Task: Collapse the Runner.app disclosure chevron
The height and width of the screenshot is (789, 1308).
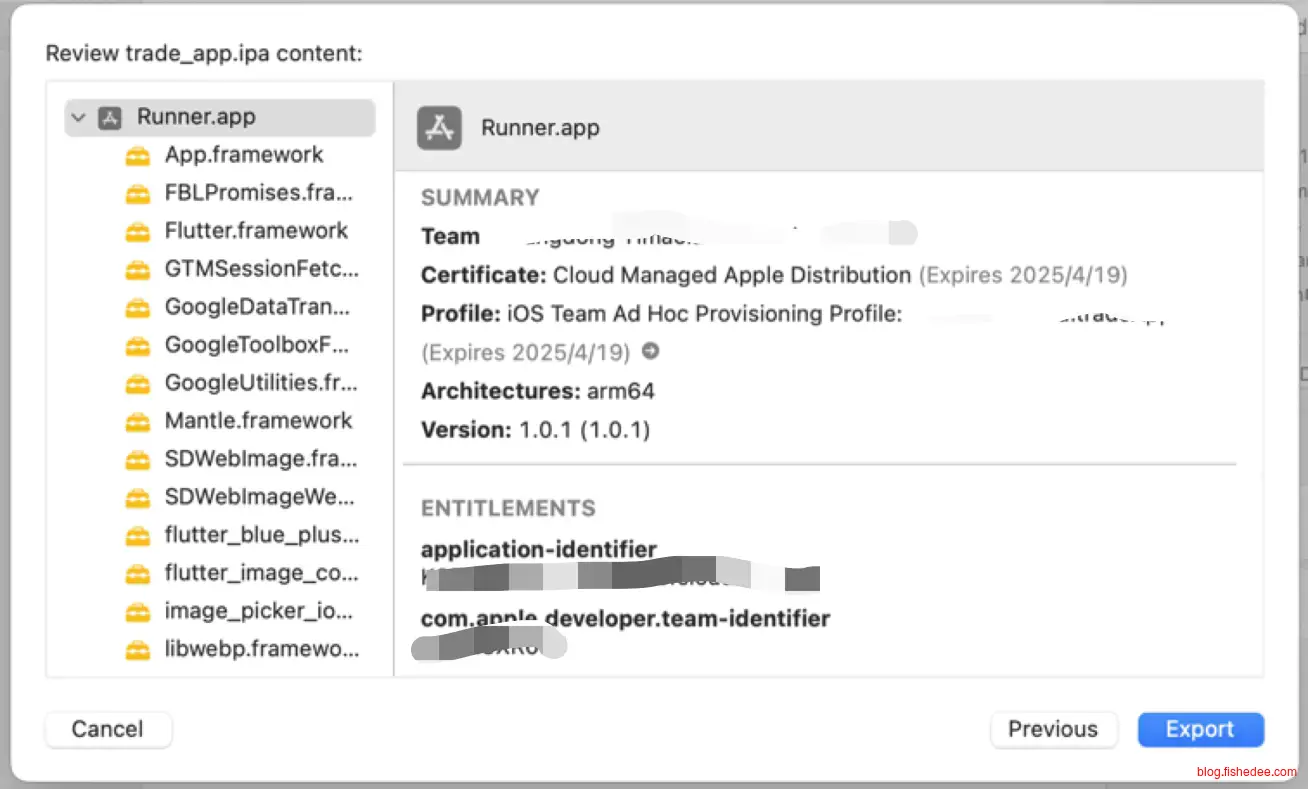Action: 79,118
